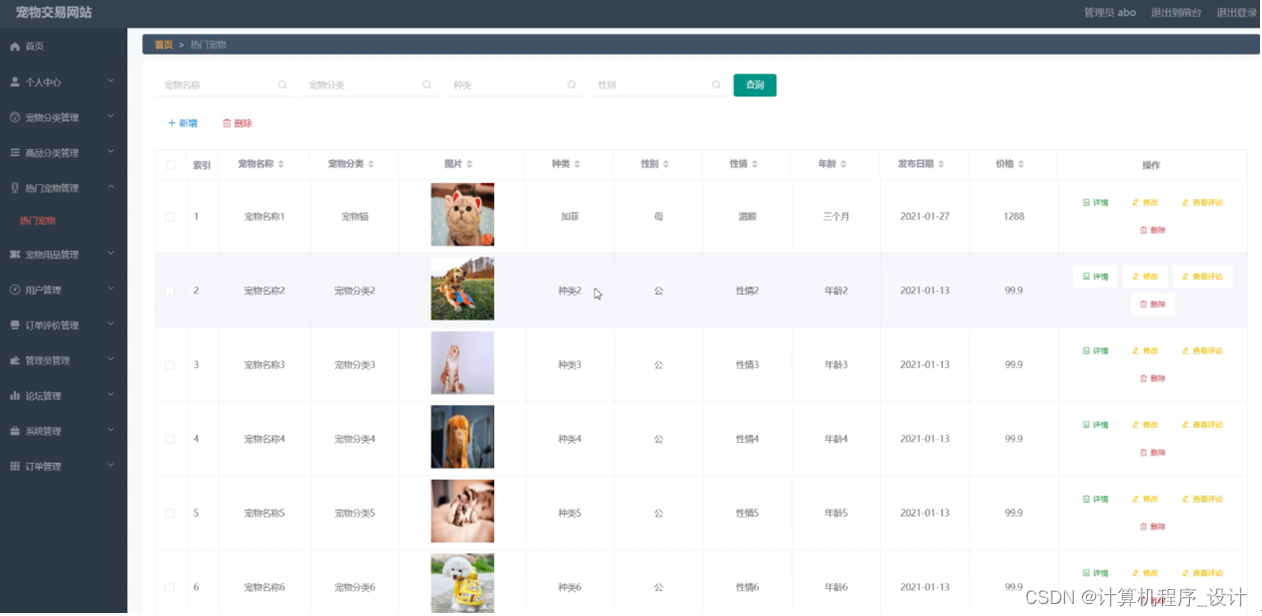Click the cat thumbnail in row 宠物名称1
This screenshot has width=1262, height=616.
coord(462,214)
